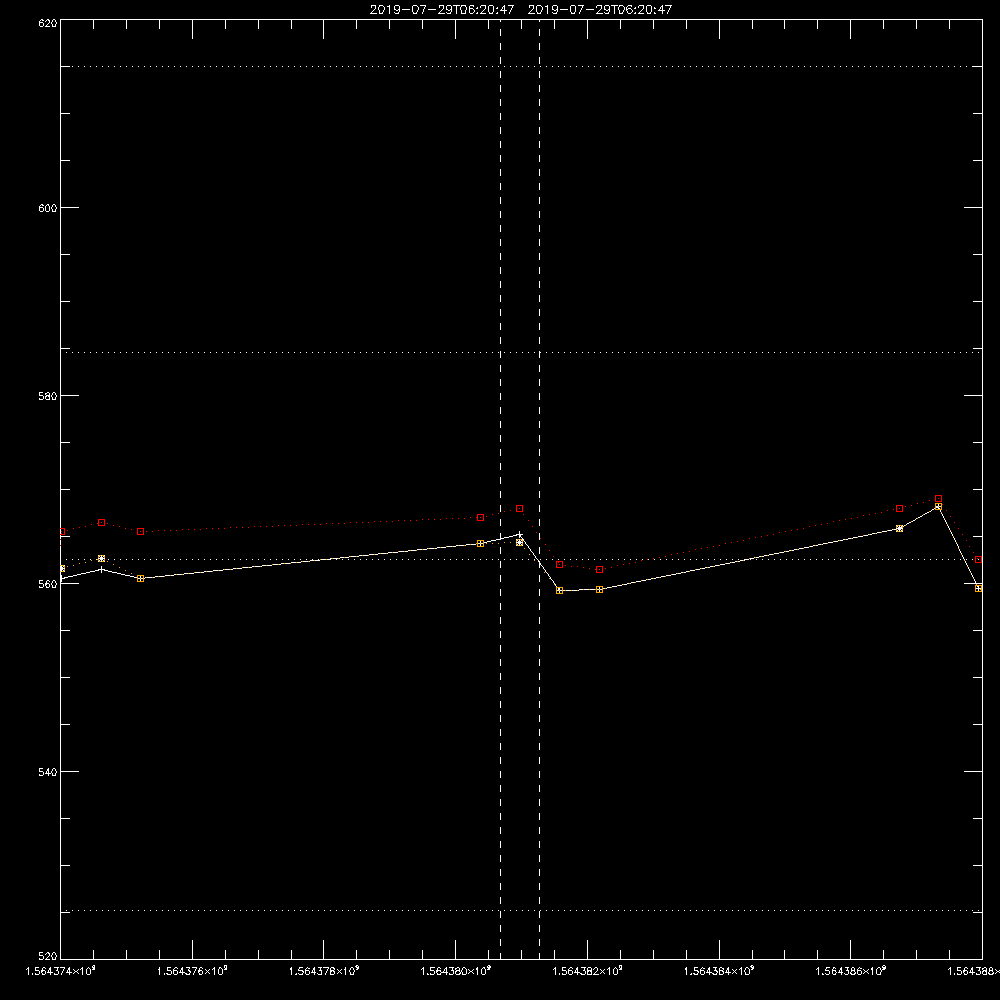
Task: Click the topmost dotted horizontal line near 615
Action: coord(522,66)
